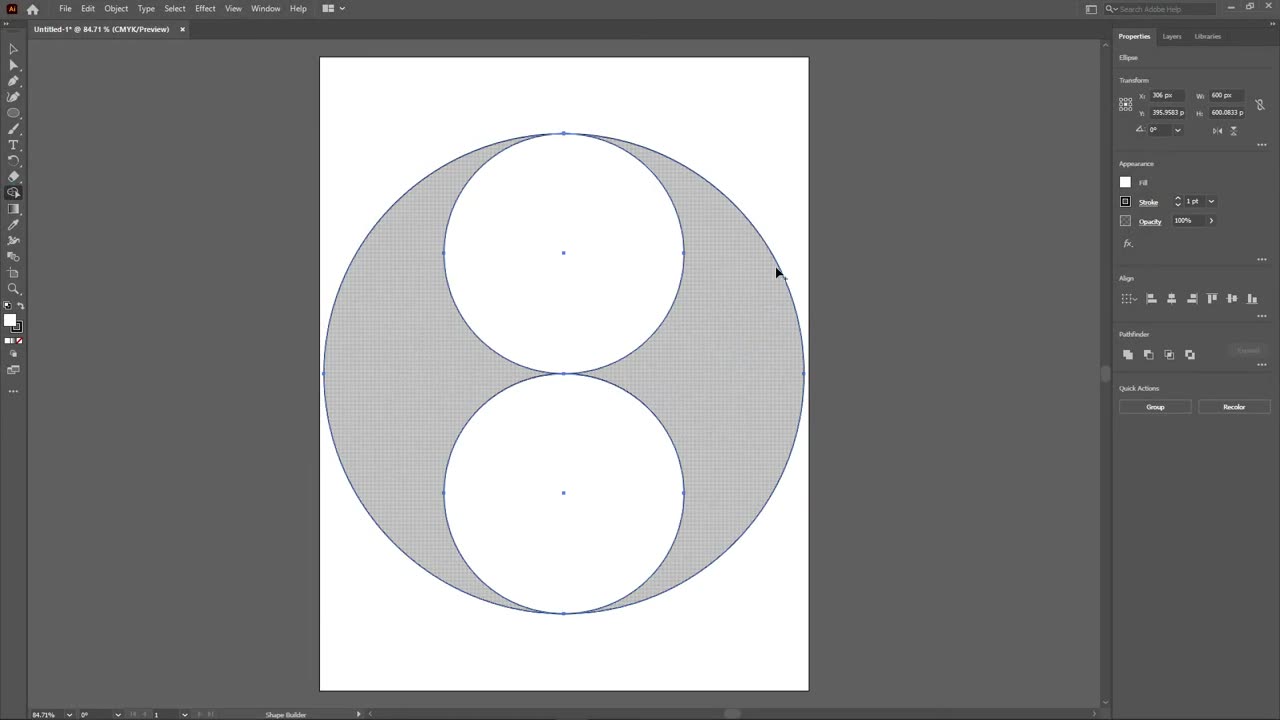Flip the shape horizontally

coord(1217,130)
